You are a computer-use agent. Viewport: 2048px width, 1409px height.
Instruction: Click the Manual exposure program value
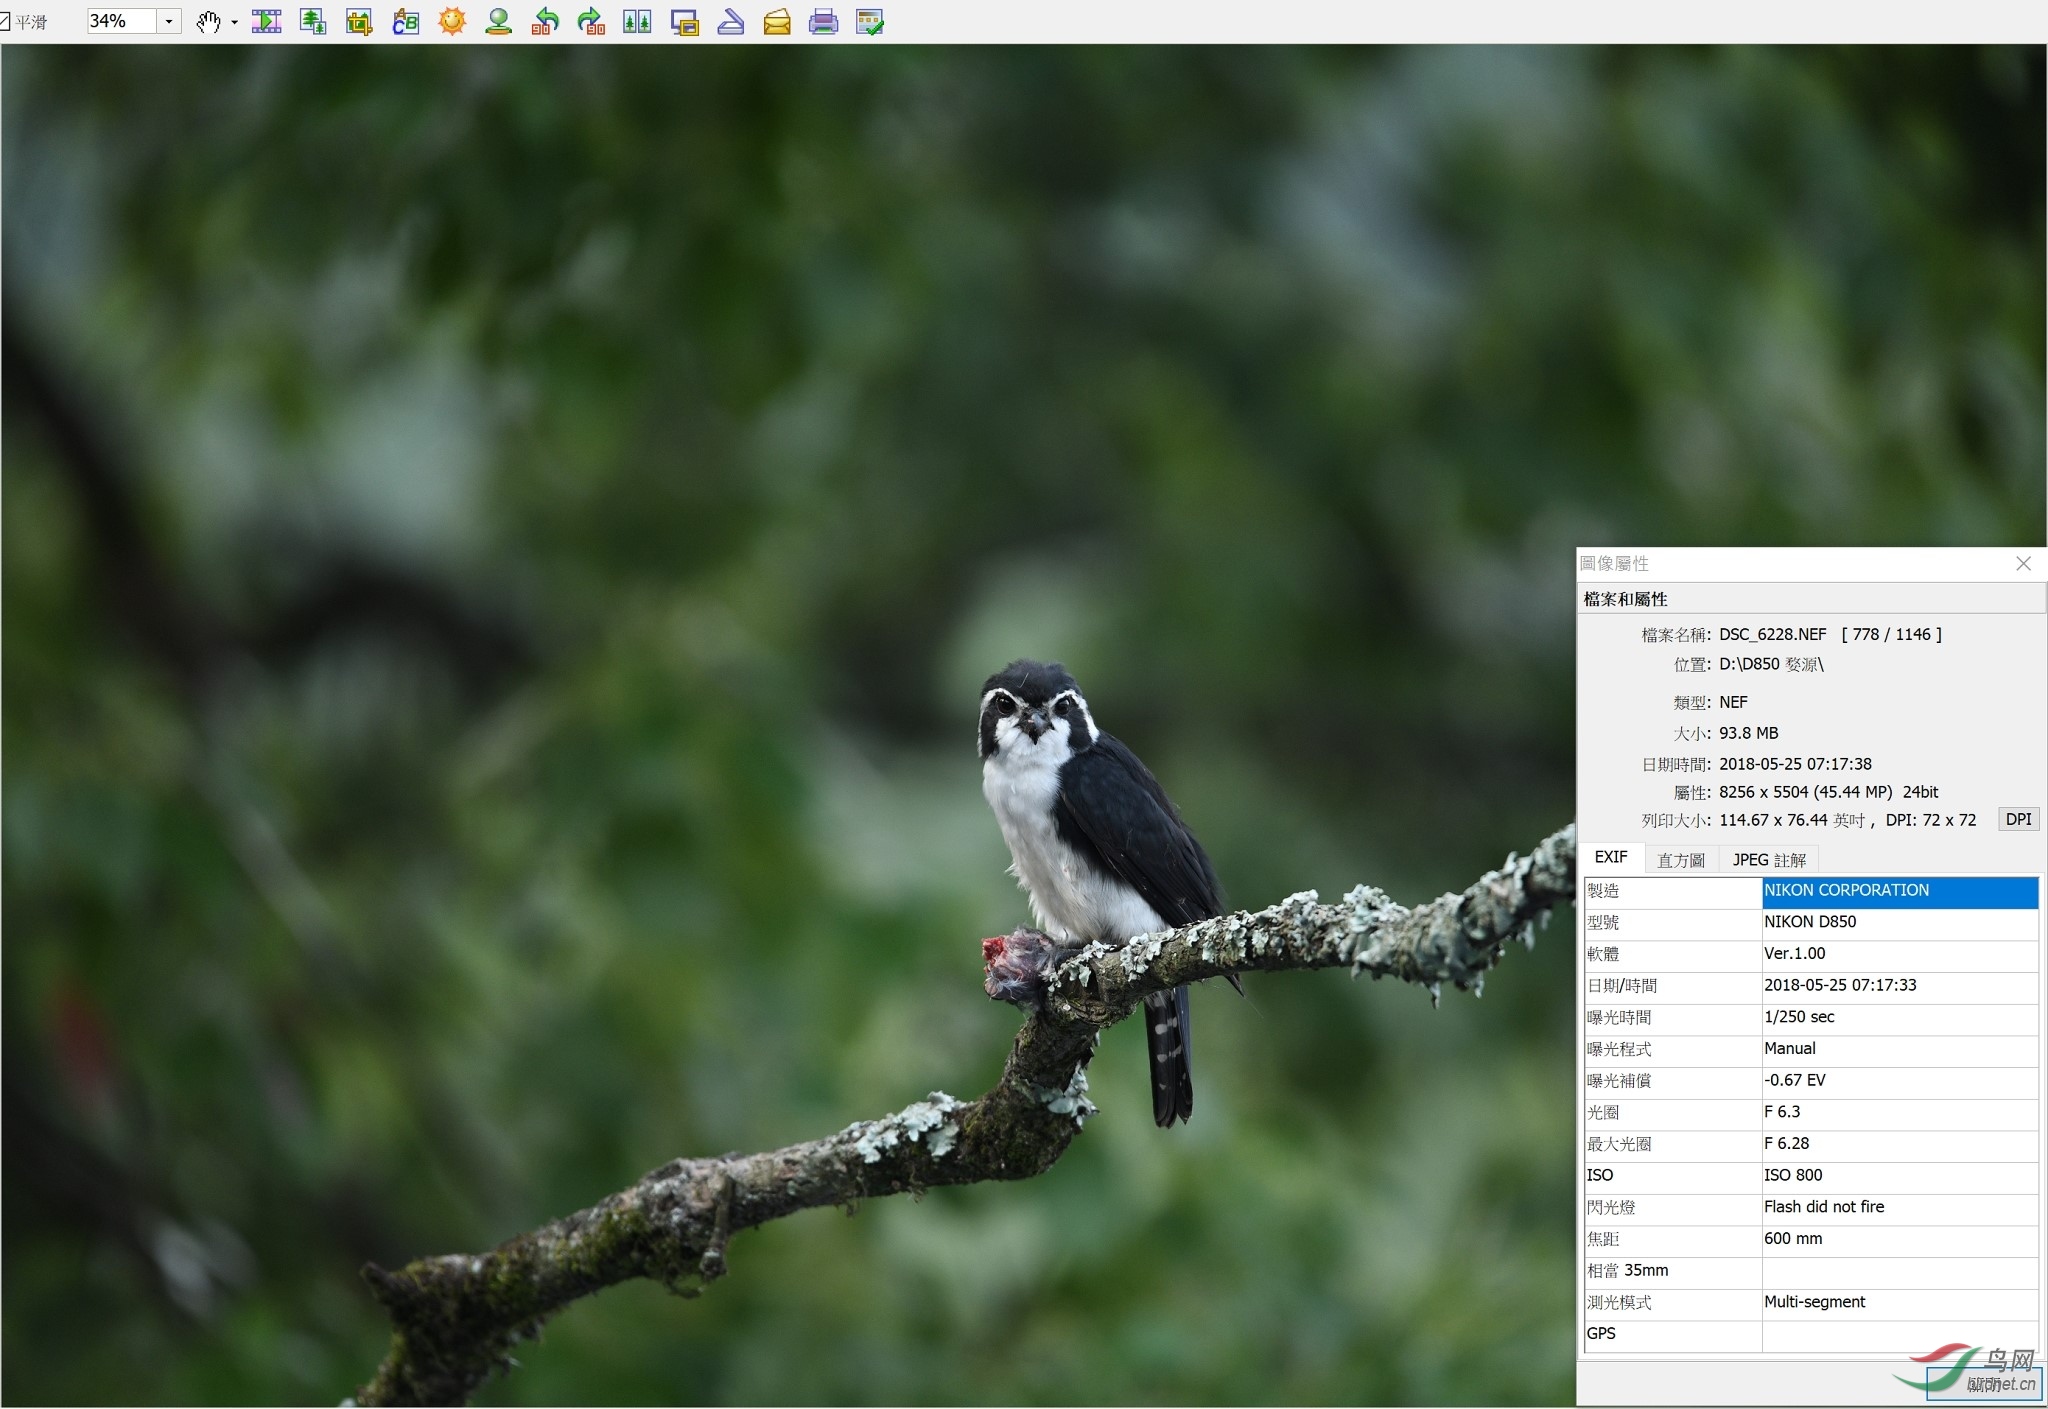[x=1789, y=1049]
